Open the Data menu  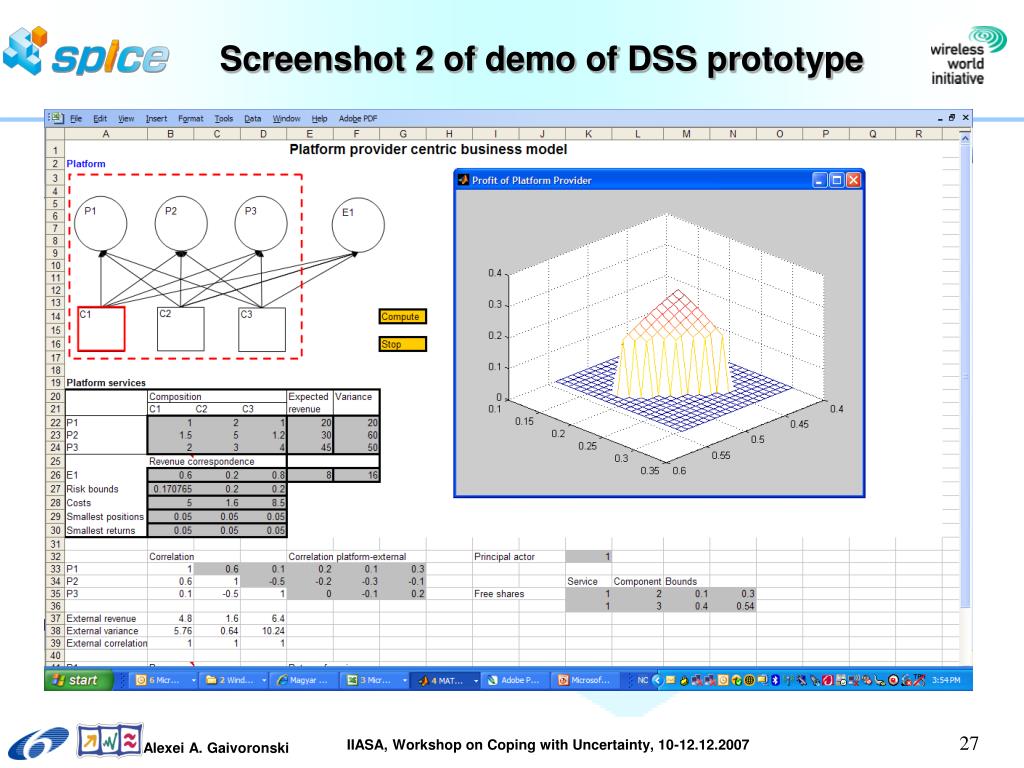pyautogui.click(x=253, y=118)
